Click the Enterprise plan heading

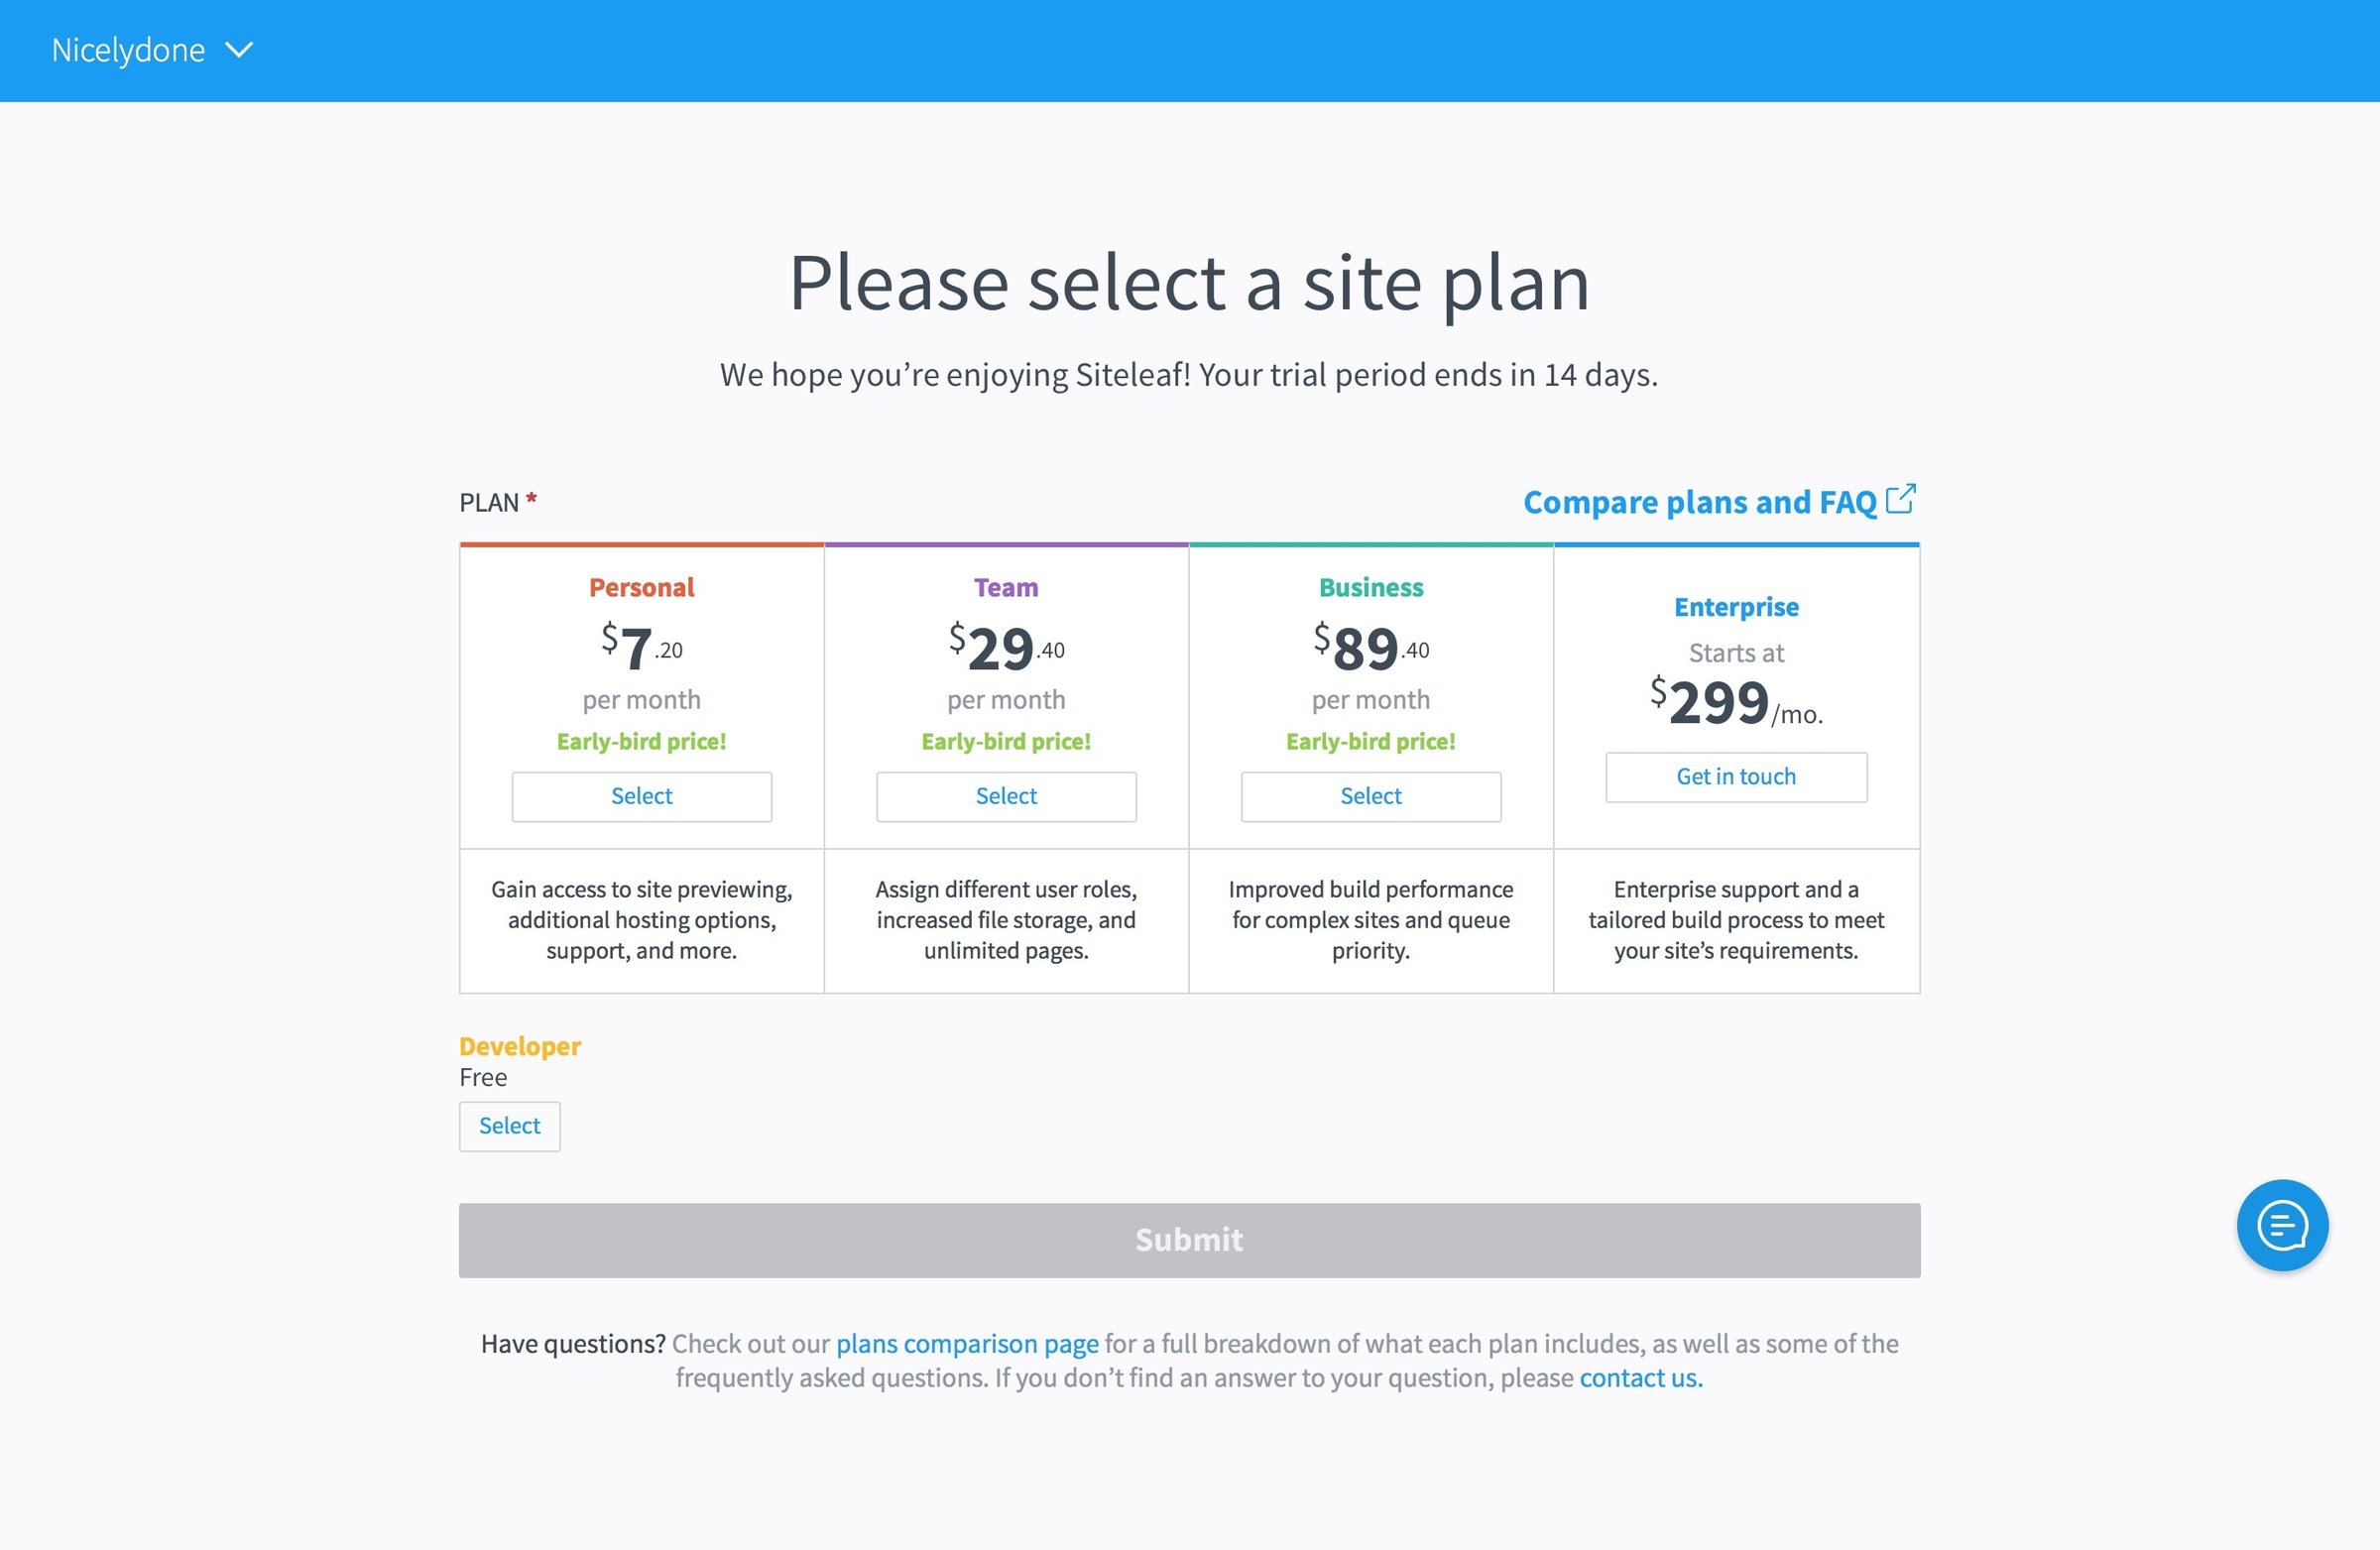(x=1736, y=607)
